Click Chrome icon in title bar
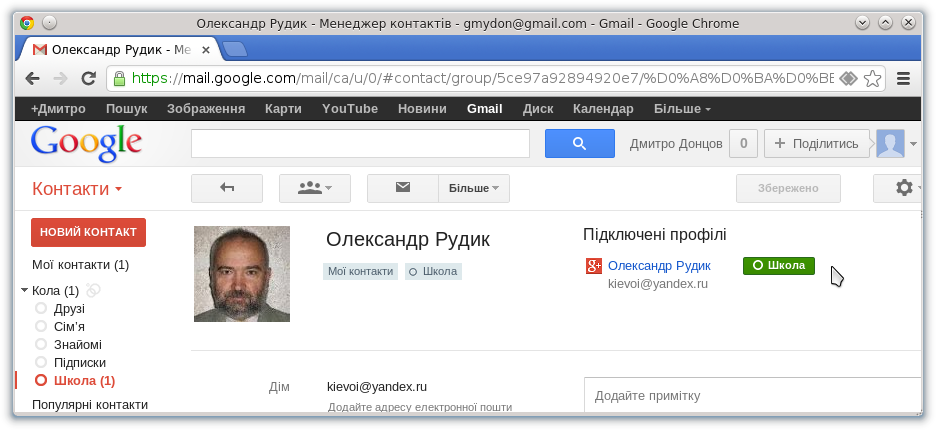The image size is (939, 433). click(x=27, y=23)
